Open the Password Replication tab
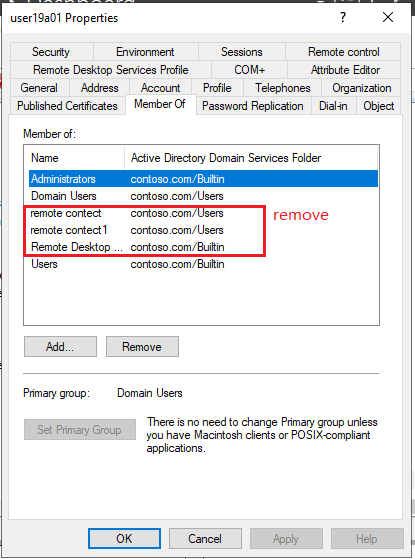 253,106
